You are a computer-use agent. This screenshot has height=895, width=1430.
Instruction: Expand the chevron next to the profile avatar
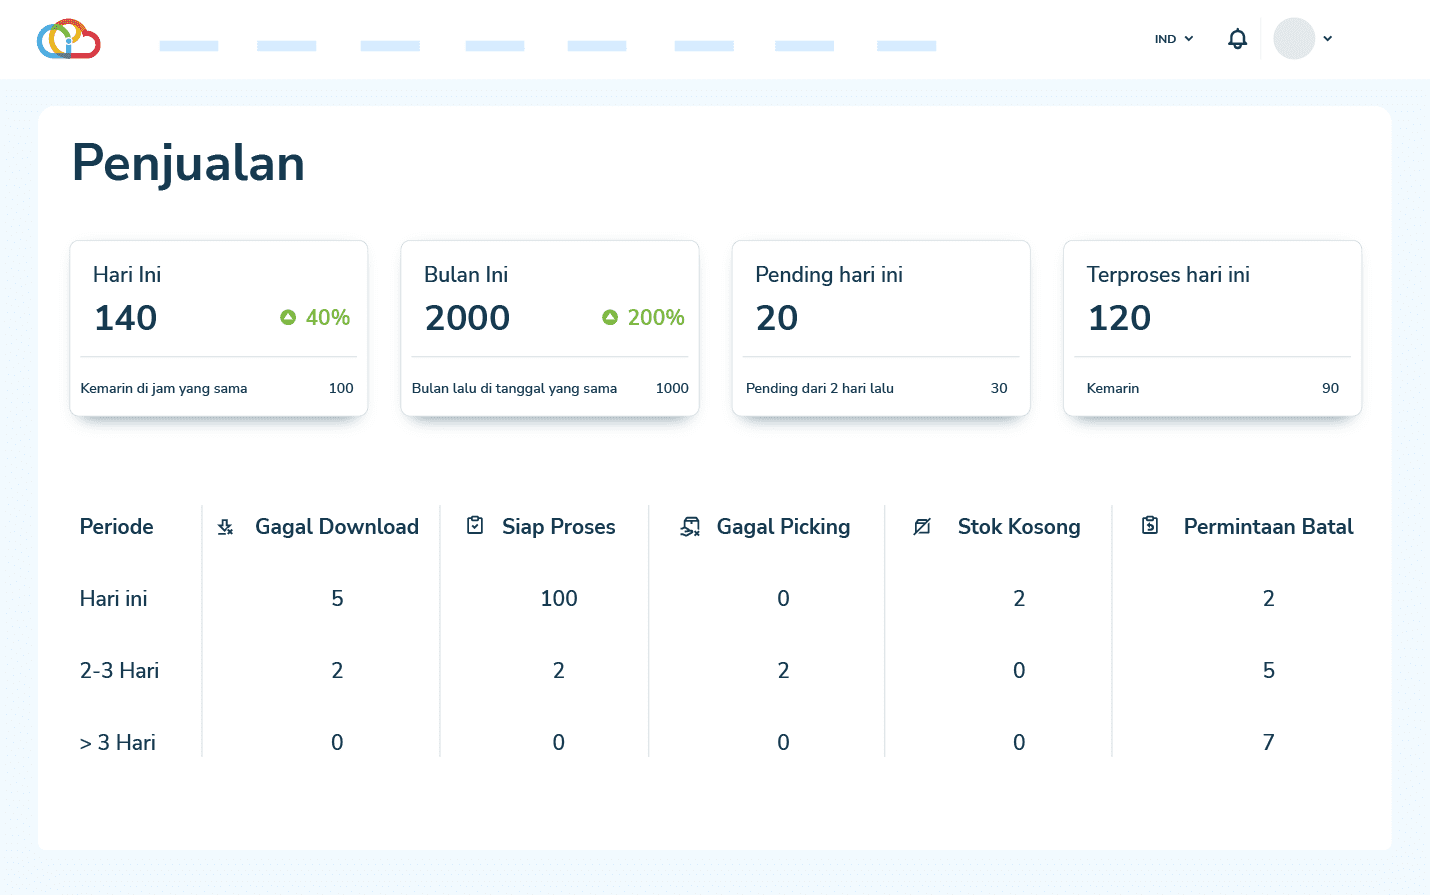(x=1328, y=39)
